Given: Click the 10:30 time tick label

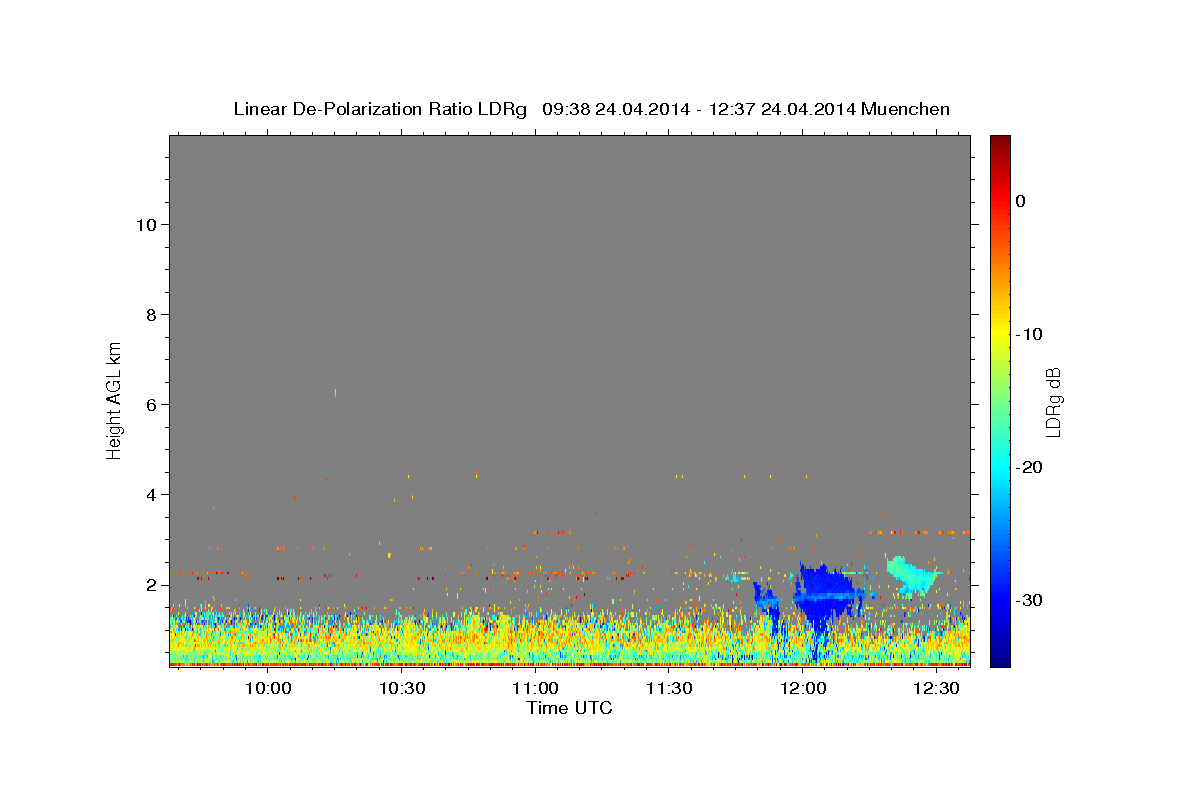Looking at the screenshot, I should 402,689.
